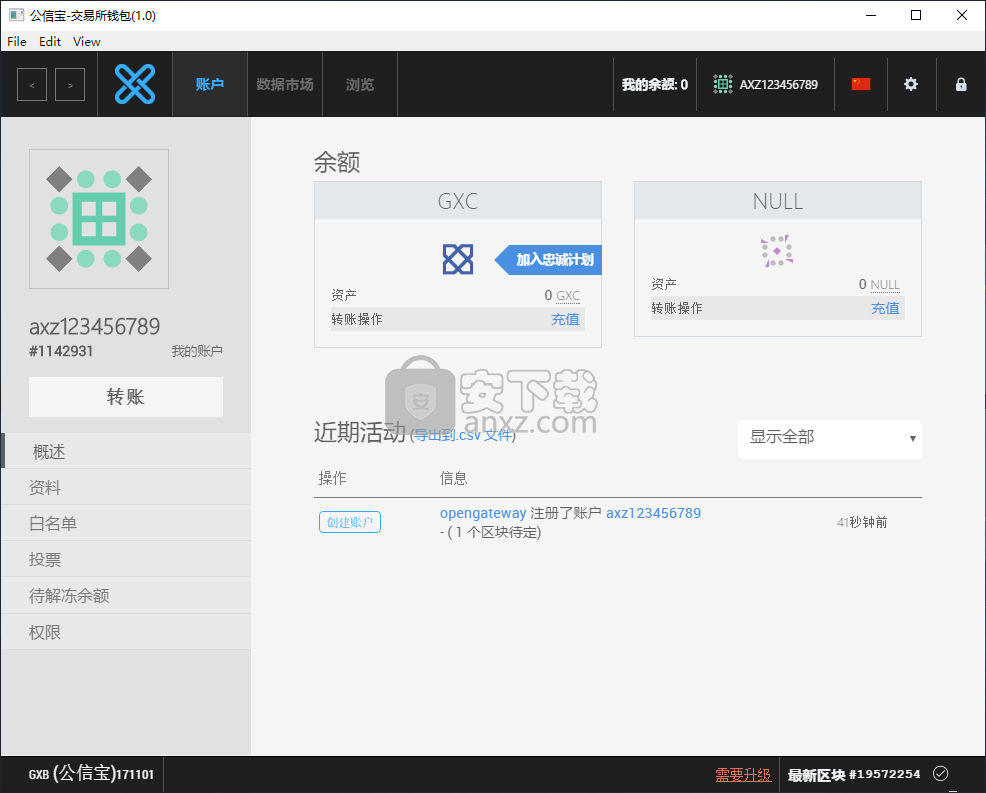The image size is (986, 793).
Task: Click the forward navigation arrow button
Action: (x=70, y=84)
